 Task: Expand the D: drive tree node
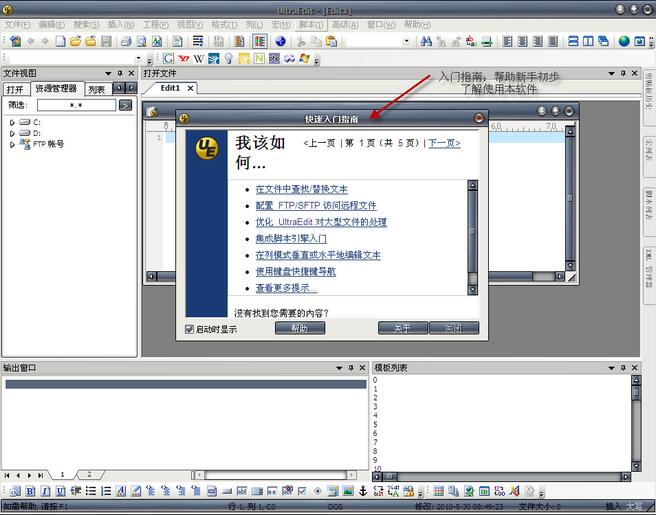pyautogui.click(x=12, y=133)
